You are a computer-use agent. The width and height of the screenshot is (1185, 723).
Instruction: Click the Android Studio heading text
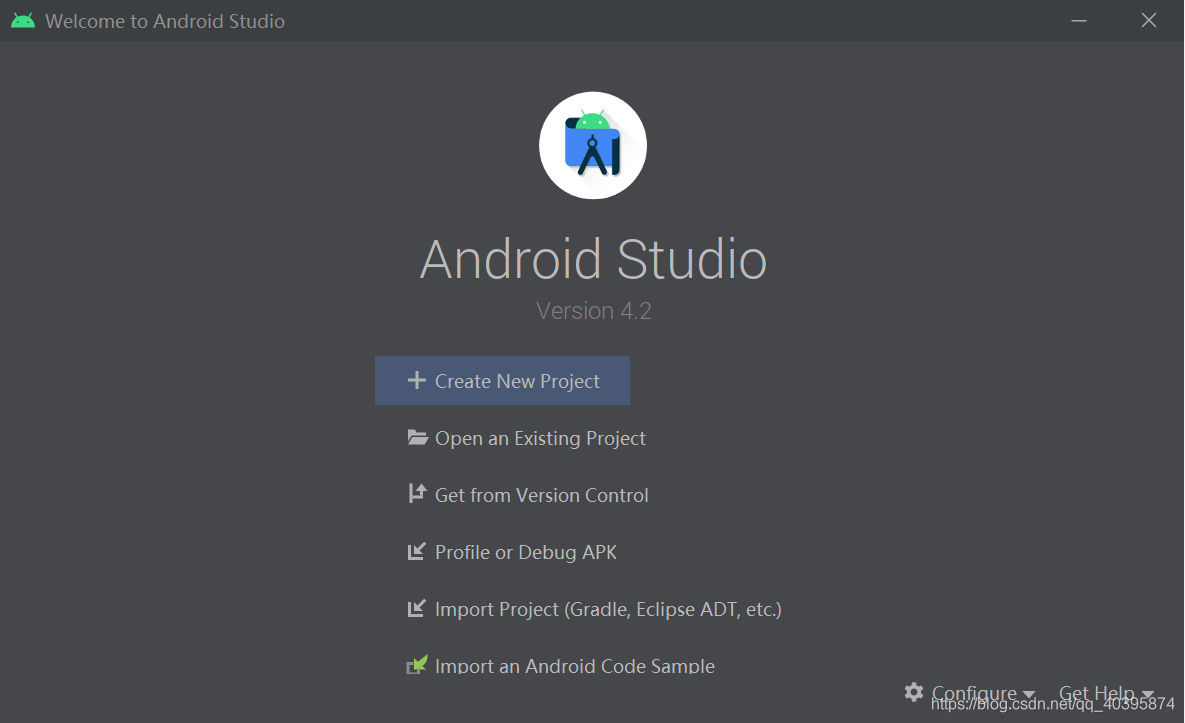pyautogui.click(x=593, y=259)
